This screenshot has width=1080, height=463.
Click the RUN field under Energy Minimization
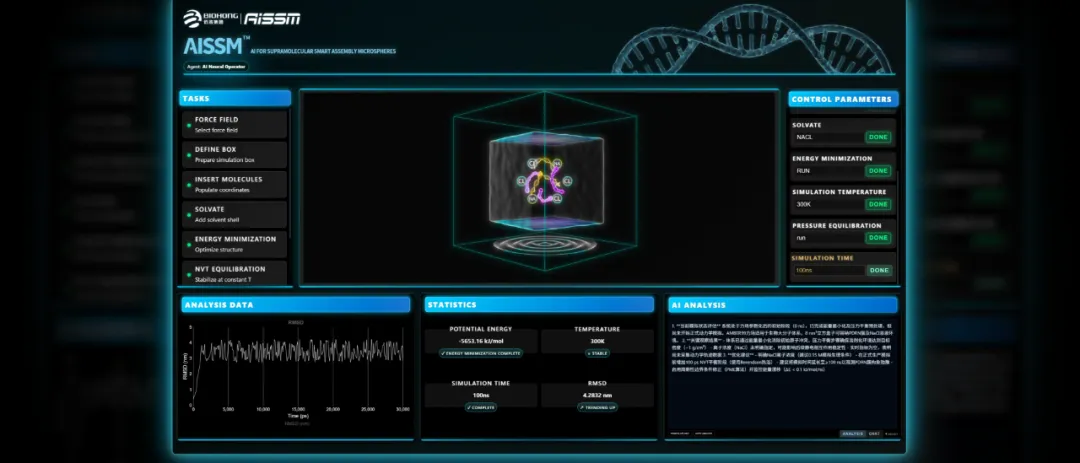[829, 170]
